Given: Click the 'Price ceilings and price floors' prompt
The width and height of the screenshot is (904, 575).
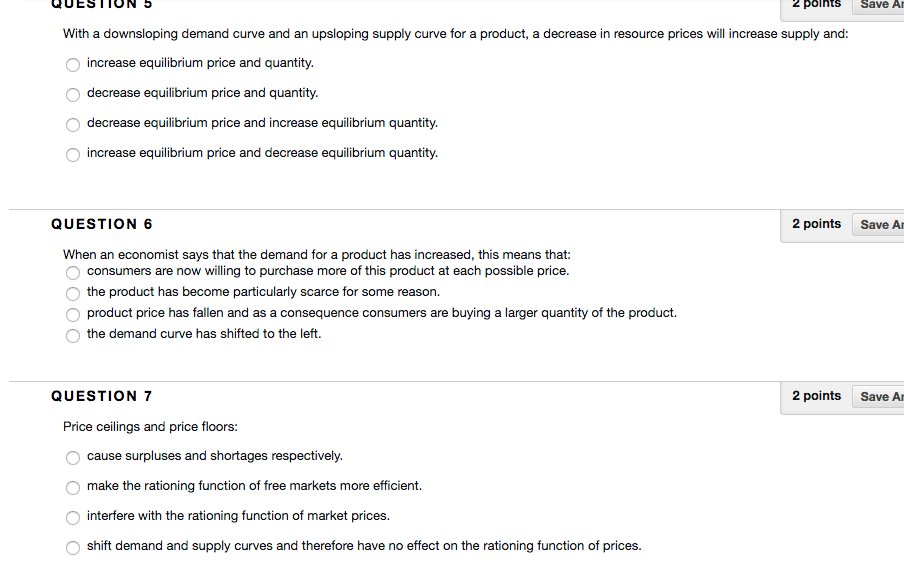Looking at the screenshot, I should click(x=150, y=427).
